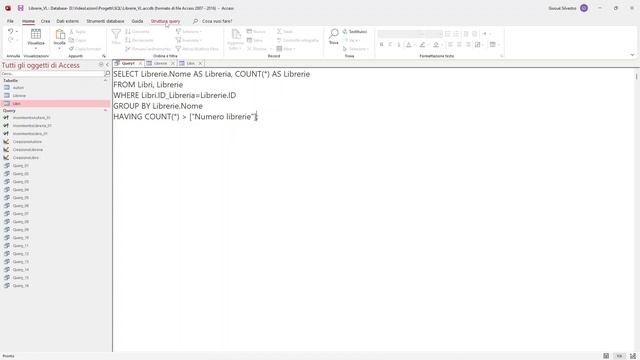Toggle left text alignment
640x360 pixels.
pyautogui.click(x=450, y=44)
